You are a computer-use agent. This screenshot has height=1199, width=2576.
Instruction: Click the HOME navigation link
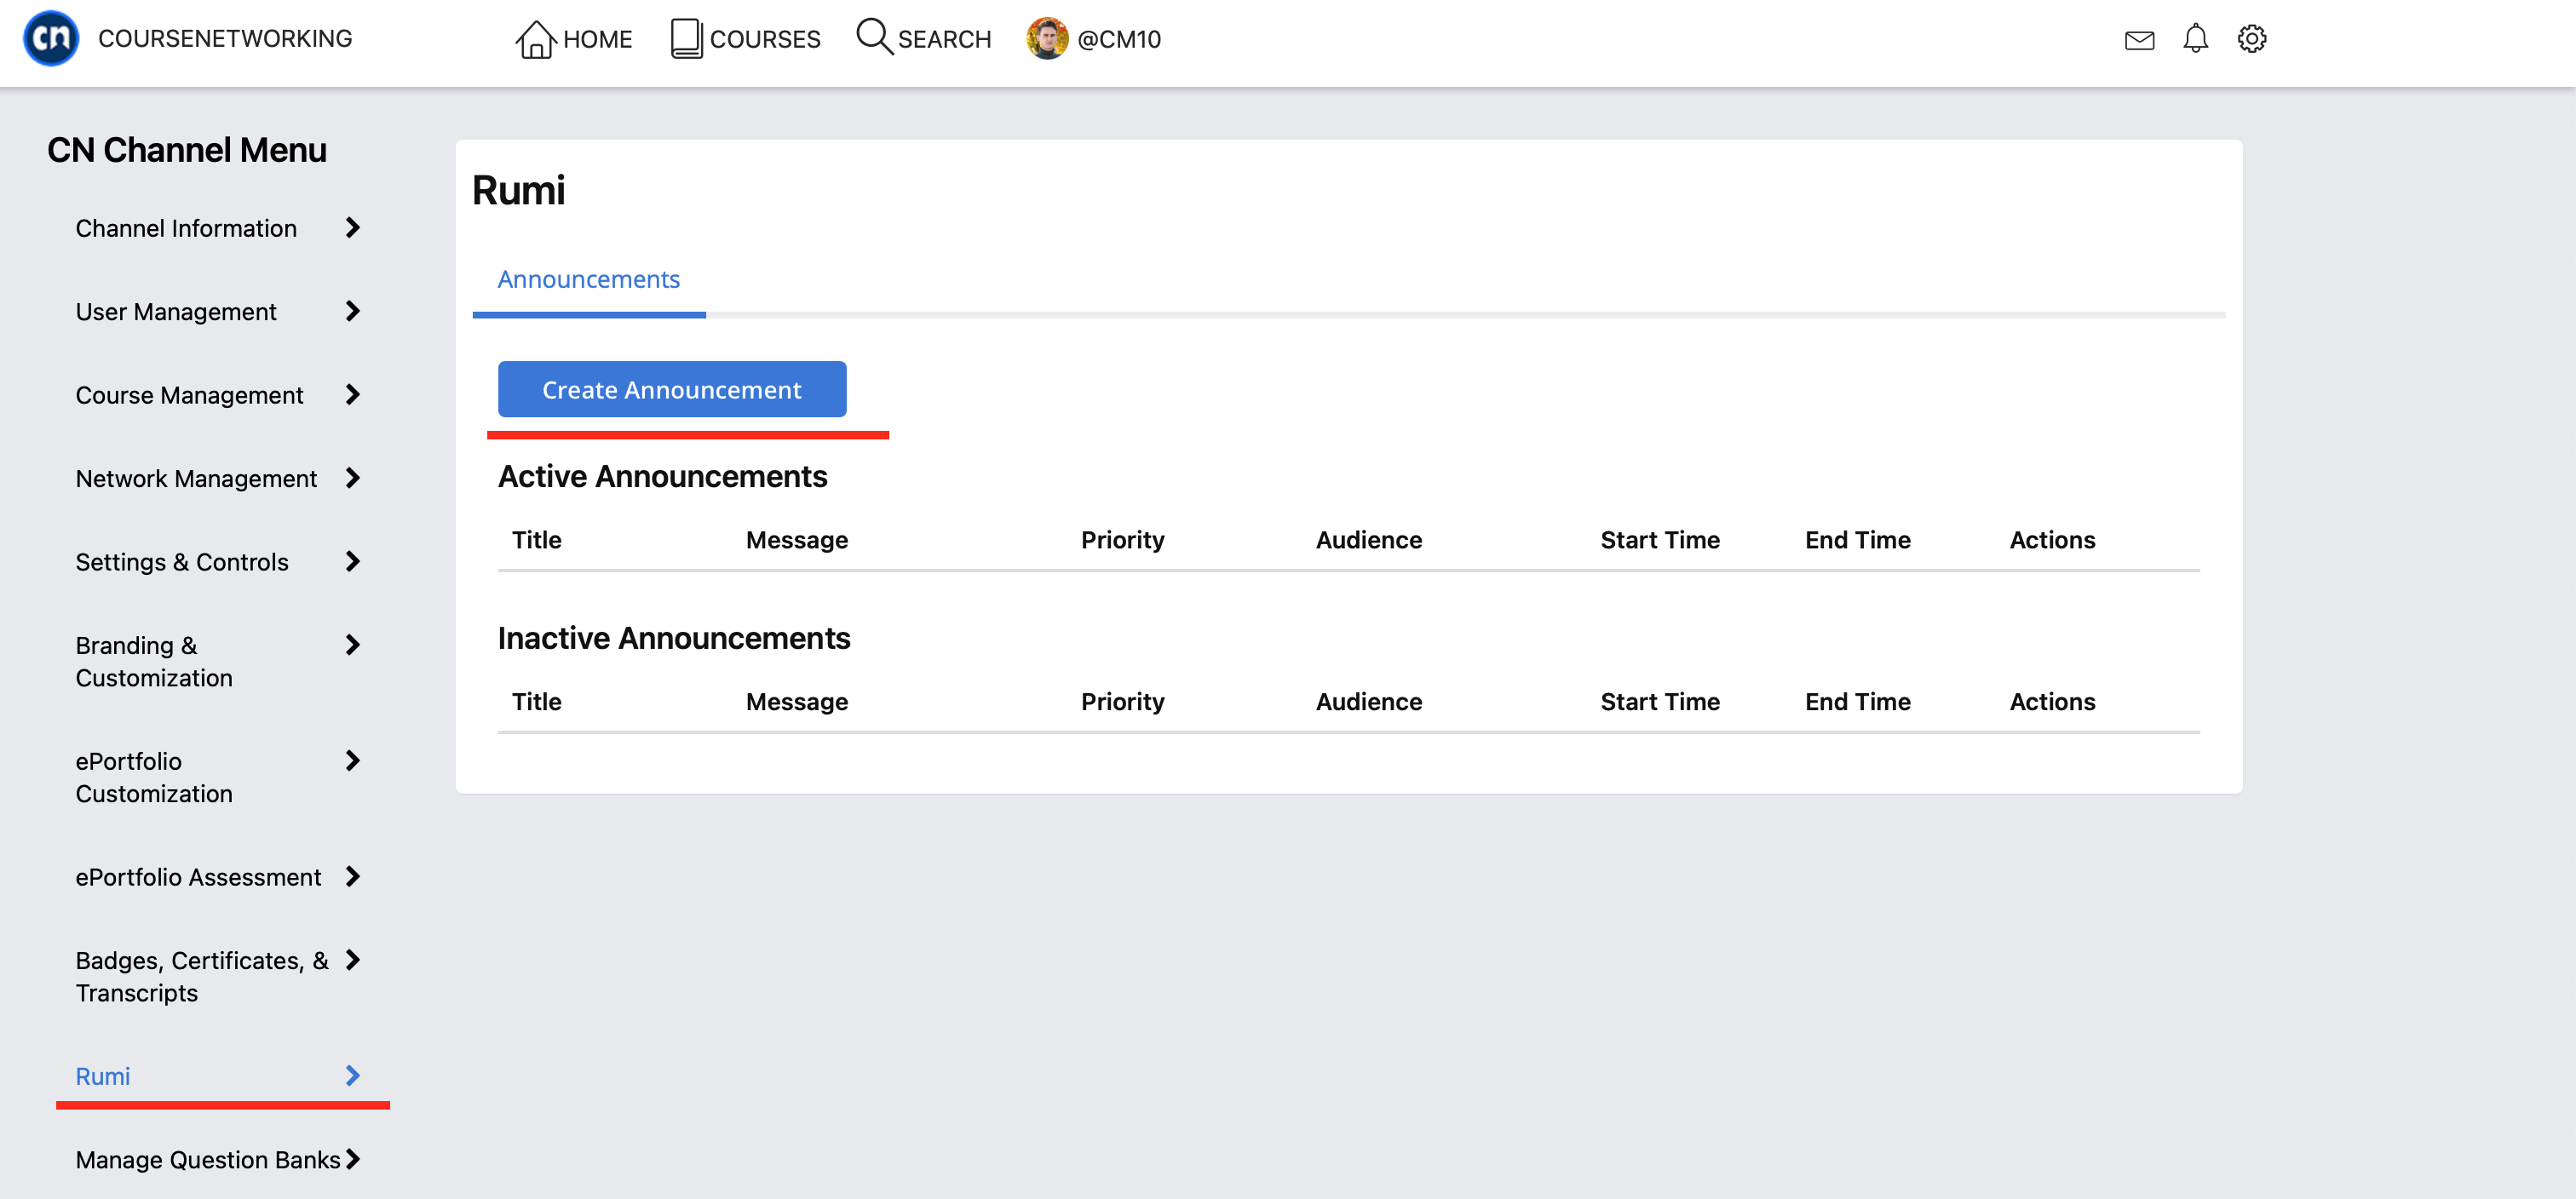pos(597,39)
